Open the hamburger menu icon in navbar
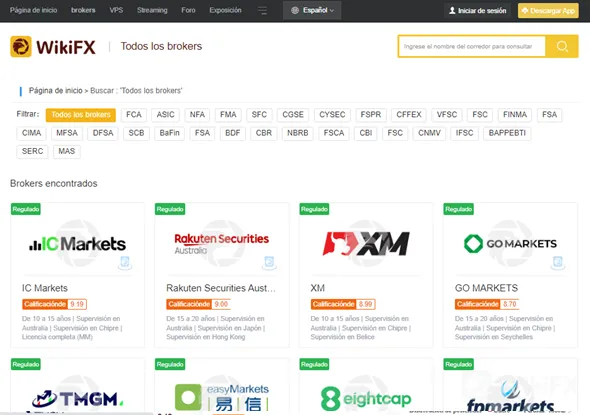The width and height of the screenshot is (590, 415). [262, 11]
